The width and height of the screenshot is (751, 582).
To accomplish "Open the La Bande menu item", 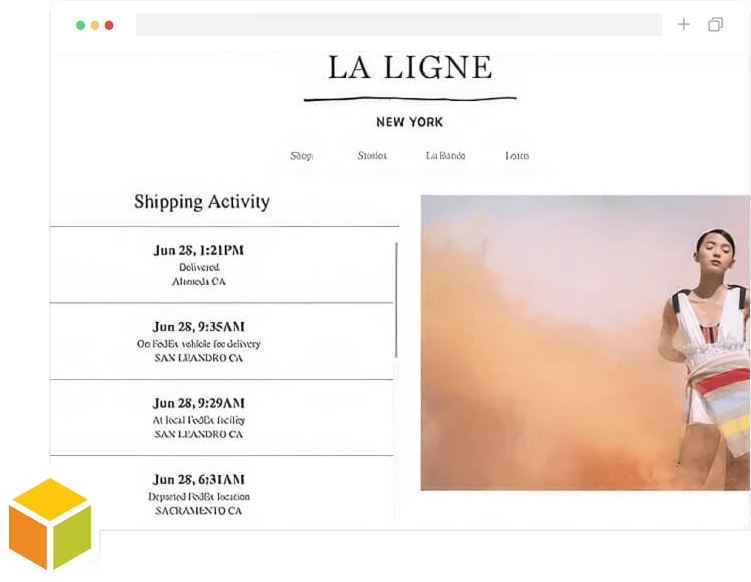I will [445, 156].
